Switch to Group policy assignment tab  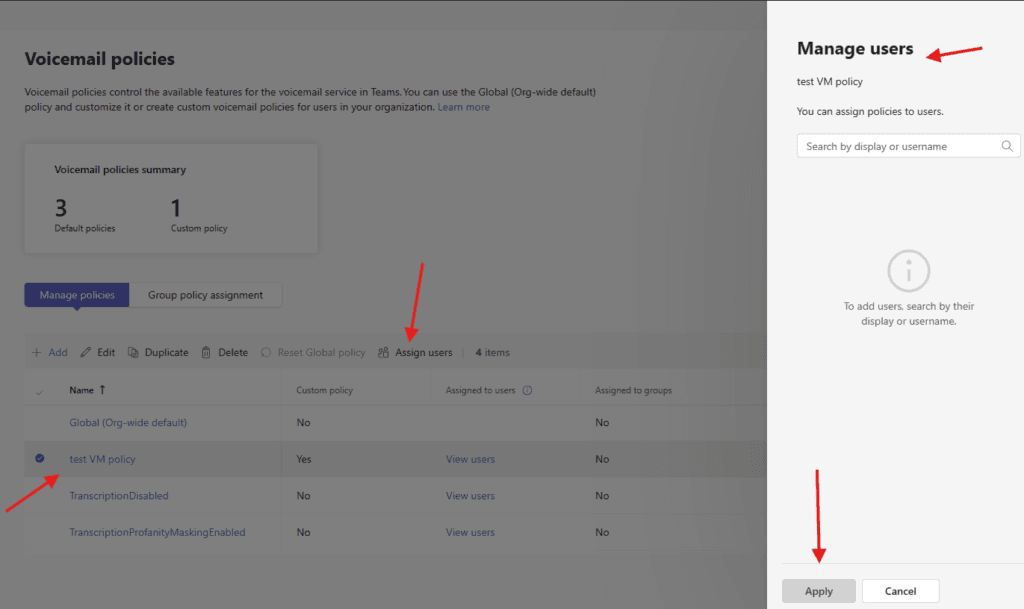pyautogui.click(x=205, y=295)
